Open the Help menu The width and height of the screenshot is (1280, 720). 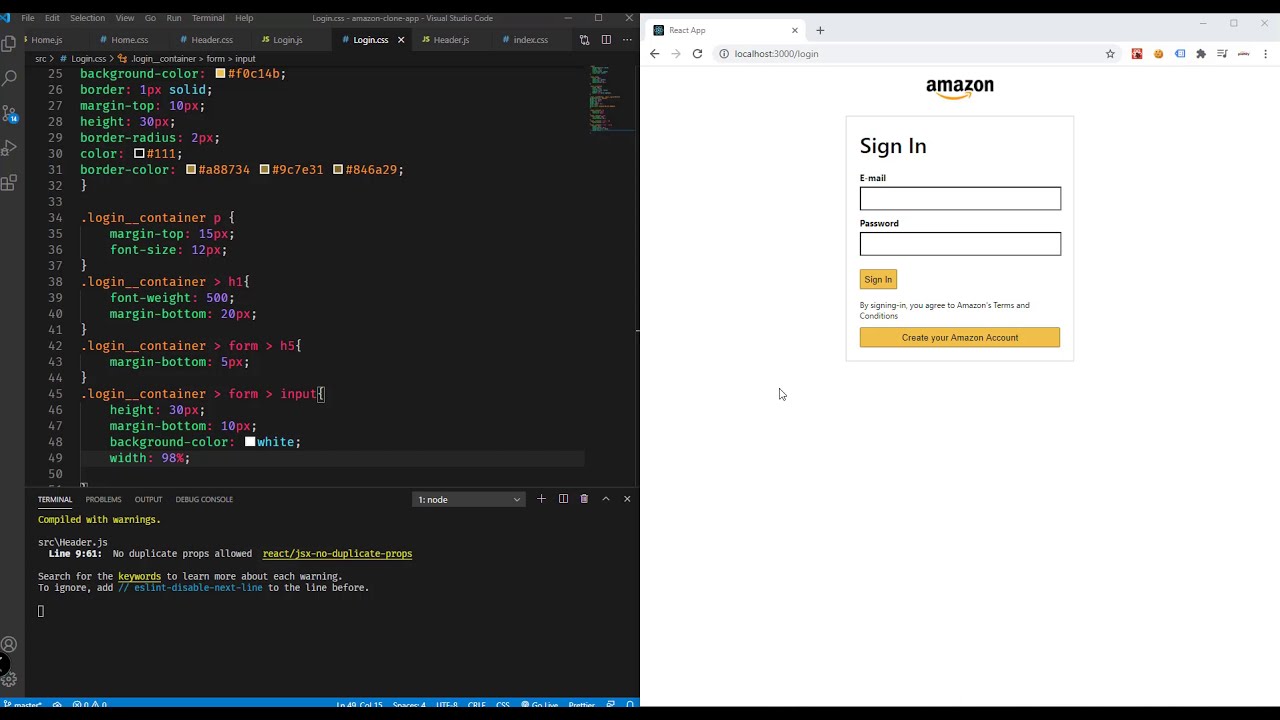coord(244,18)
